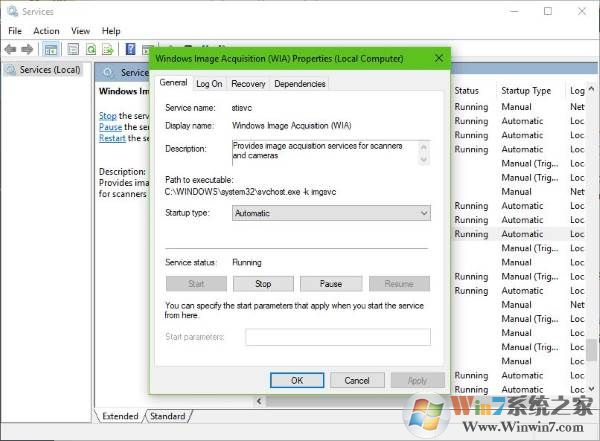Click the blue Help toolbar icon
Screen dimensions: 600x441
pos(131,49)
